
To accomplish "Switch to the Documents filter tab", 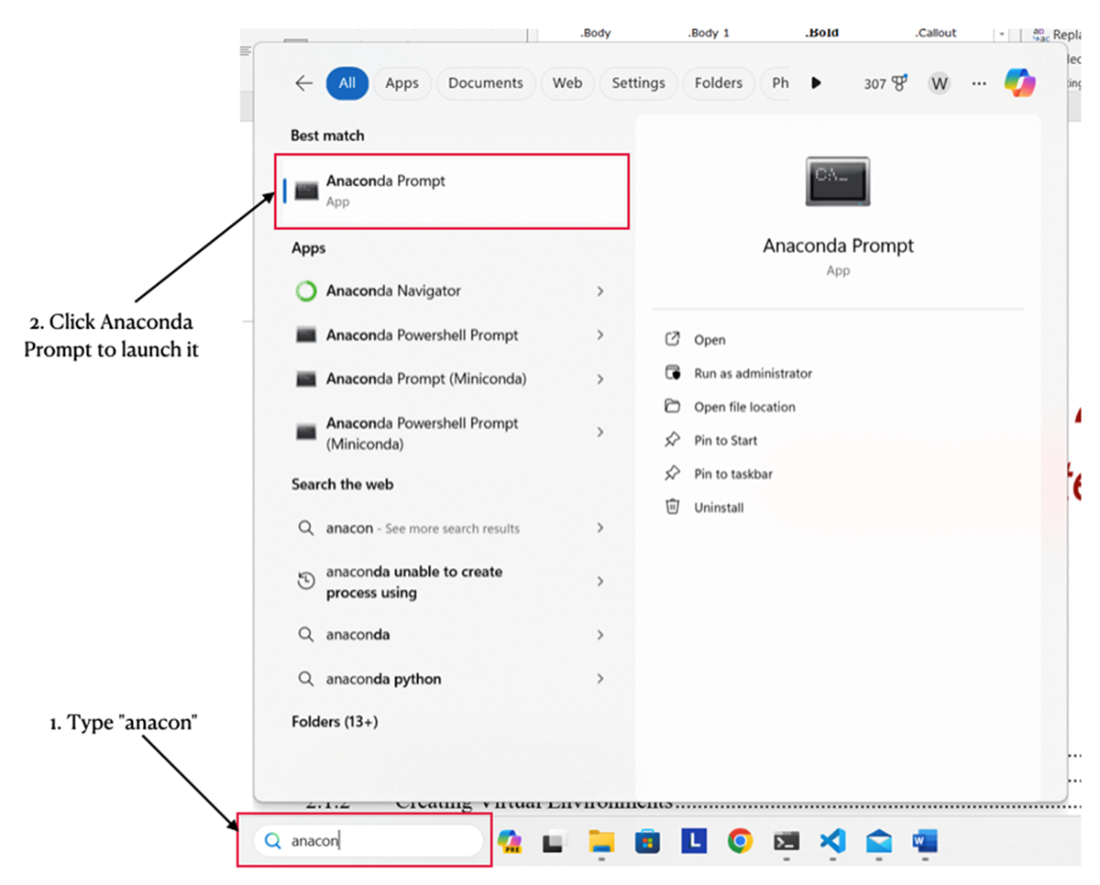I will tap(485, 84).
